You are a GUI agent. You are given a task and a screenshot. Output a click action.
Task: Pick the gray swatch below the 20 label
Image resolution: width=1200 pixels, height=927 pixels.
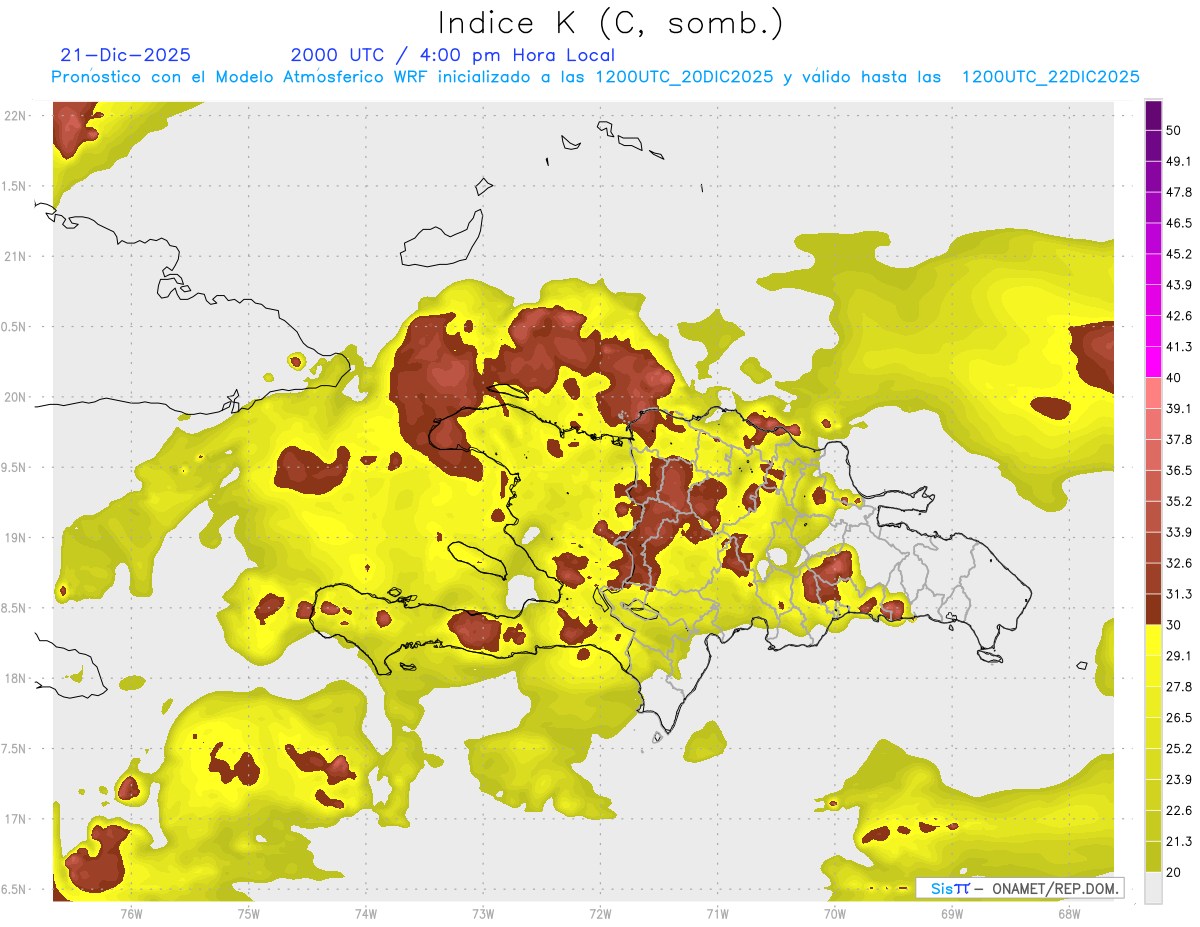pyautogui.click(x=1153, y=887)
